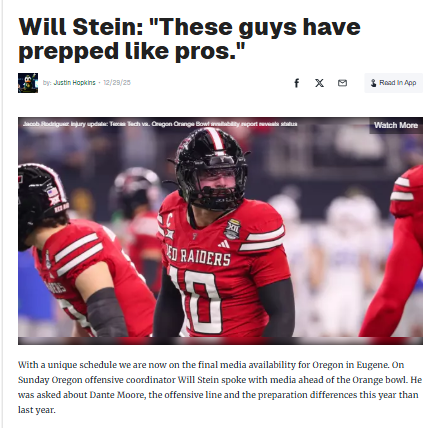Click the video progress bar under the player
Image resolution: width=443 pixels, height=428 pixels.
click(220, 341)
